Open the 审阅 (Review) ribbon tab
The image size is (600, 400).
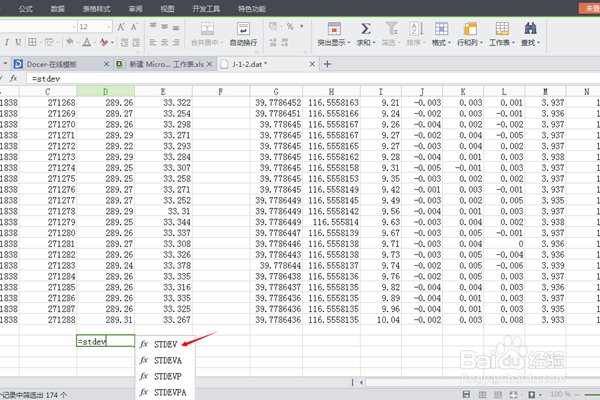tap(135, 9)
